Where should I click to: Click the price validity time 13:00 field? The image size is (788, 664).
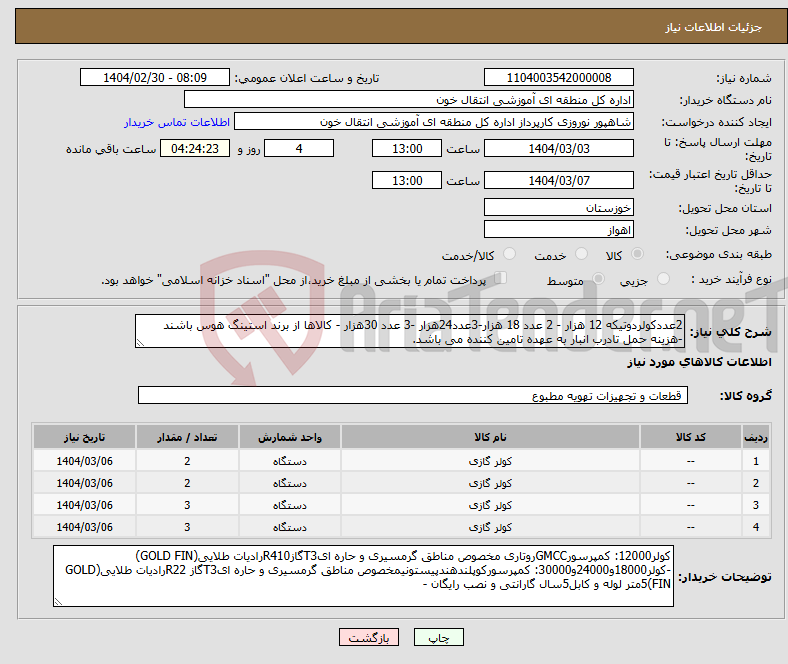point(407,180)
